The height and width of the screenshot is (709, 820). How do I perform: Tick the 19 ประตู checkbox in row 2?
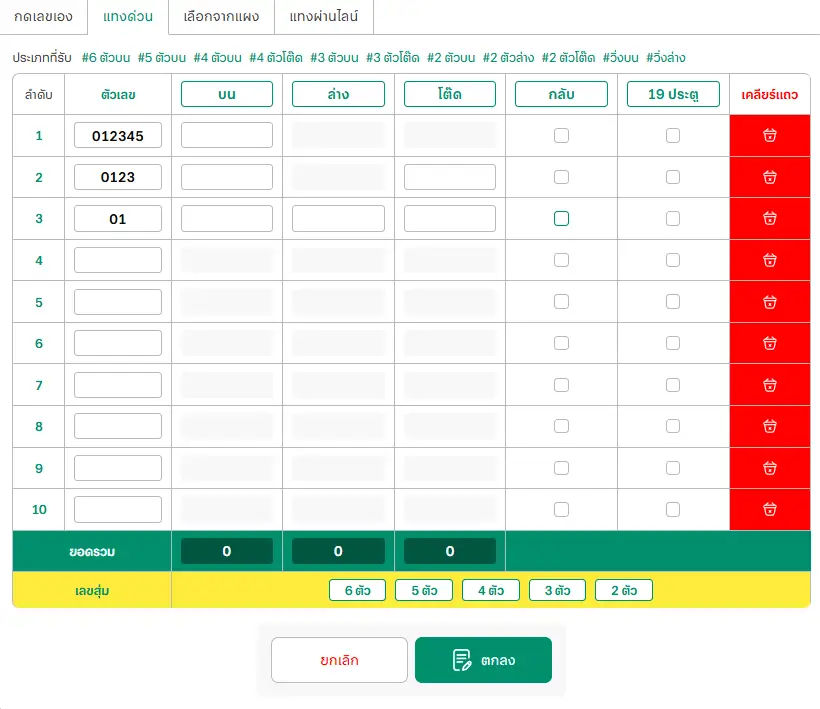(x=673, y=177)
